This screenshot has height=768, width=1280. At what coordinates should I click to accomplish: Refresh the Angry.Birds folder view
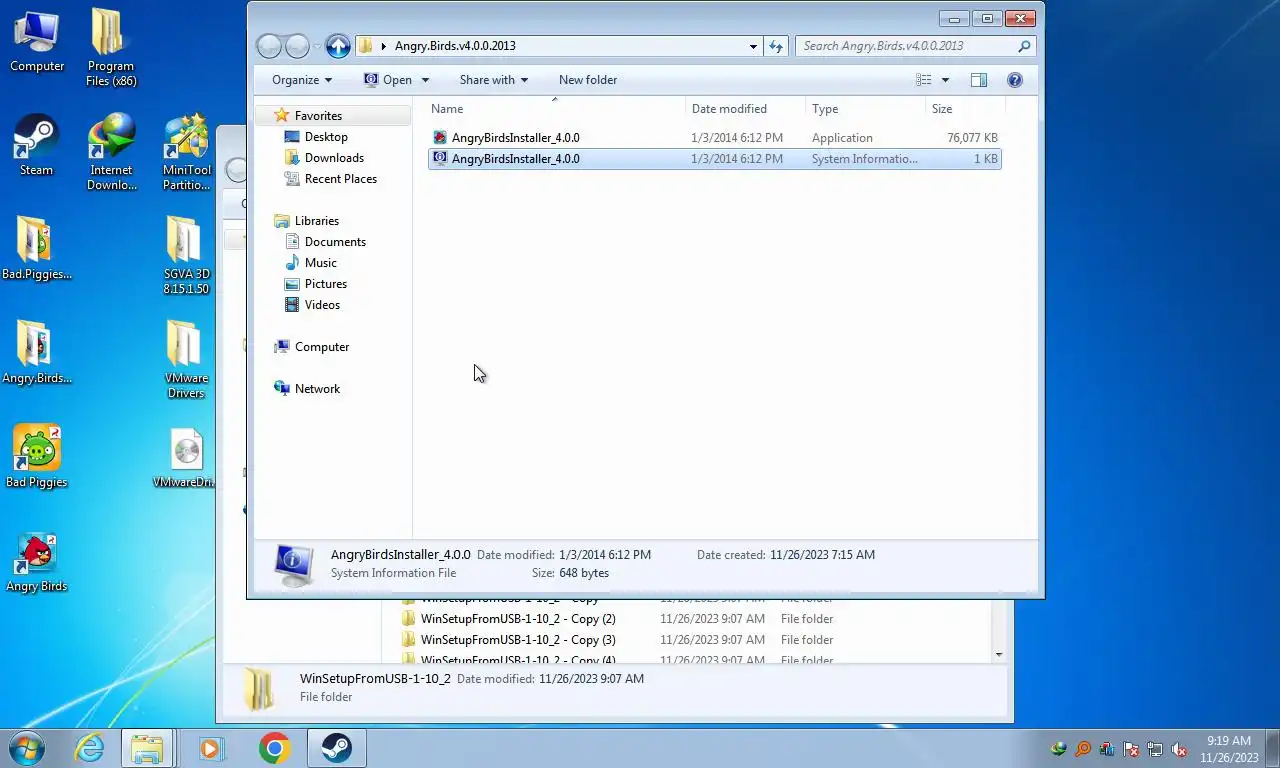pyautogui.click(x=776, y=46)
